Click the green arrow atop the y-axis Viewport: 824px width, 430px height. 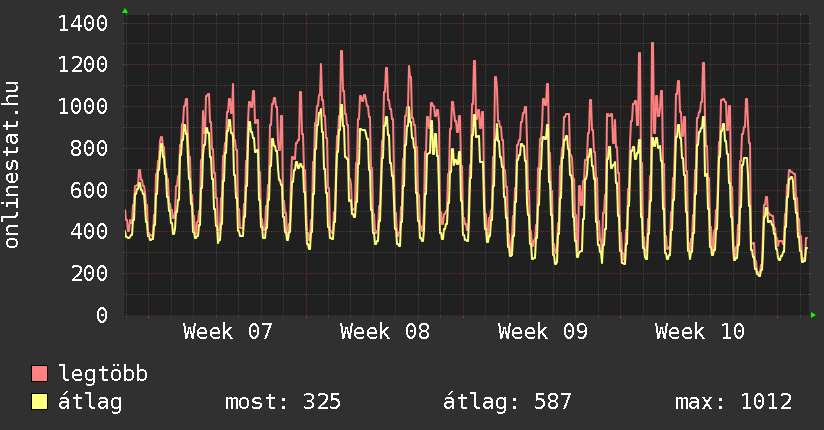click(x=125, y=11)
